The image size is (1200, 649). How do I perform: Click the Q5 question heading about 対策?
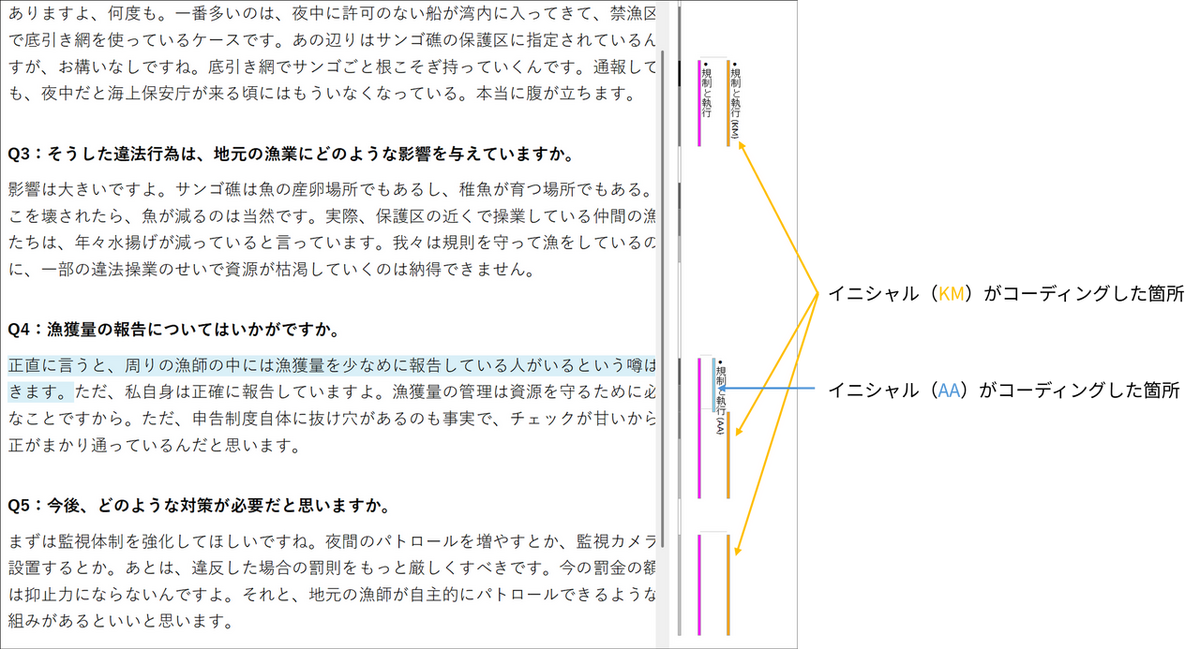[x=198, y=504]
